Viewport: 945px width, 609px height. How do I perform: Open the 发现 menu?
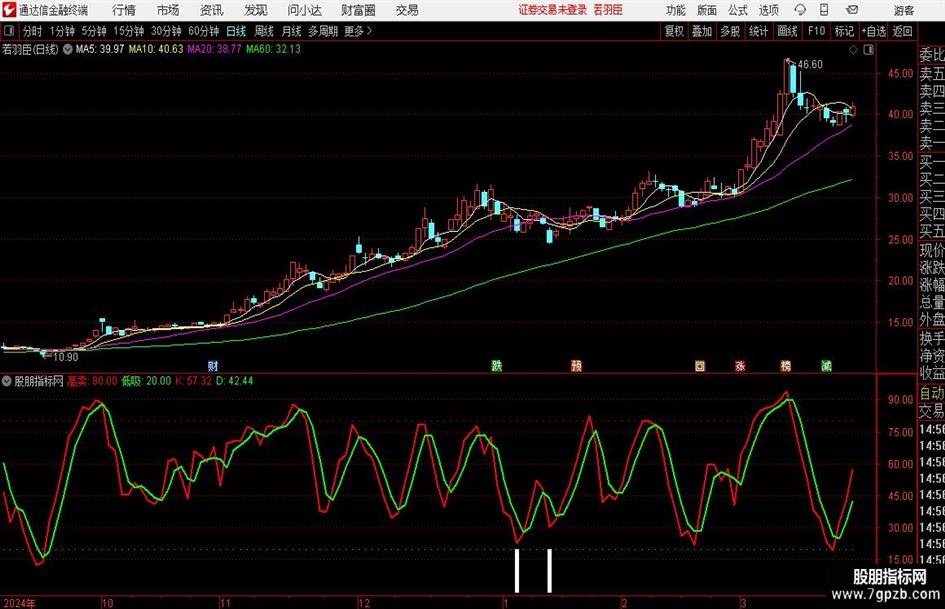click(x=256, y=10)
